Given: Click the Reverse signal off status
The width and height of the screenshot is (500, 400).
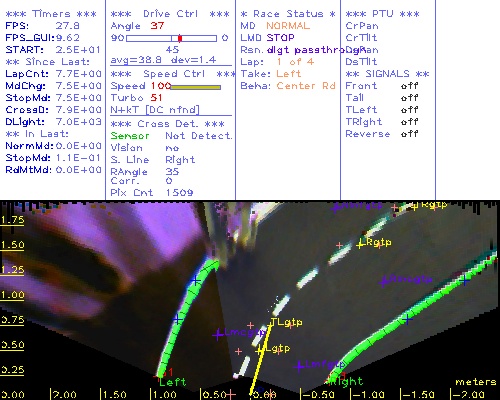Looking at the screenshot, I should (x=409, y=134).
